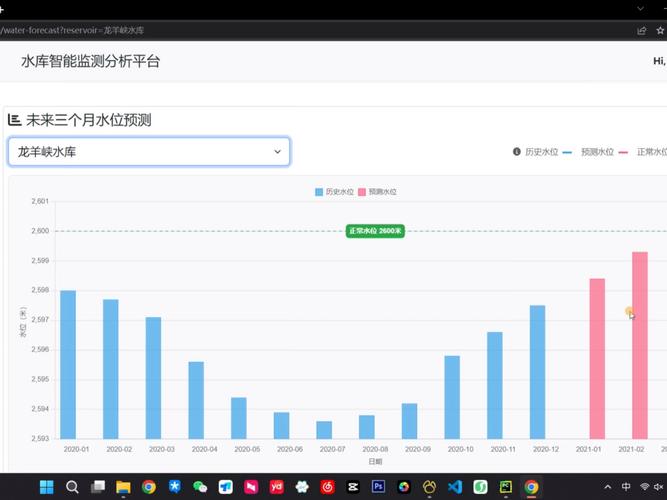This screenshot has width=667, height=500.
Task: Click the 2020-07 historical water level bar
Action: click(x=324, y=429)
